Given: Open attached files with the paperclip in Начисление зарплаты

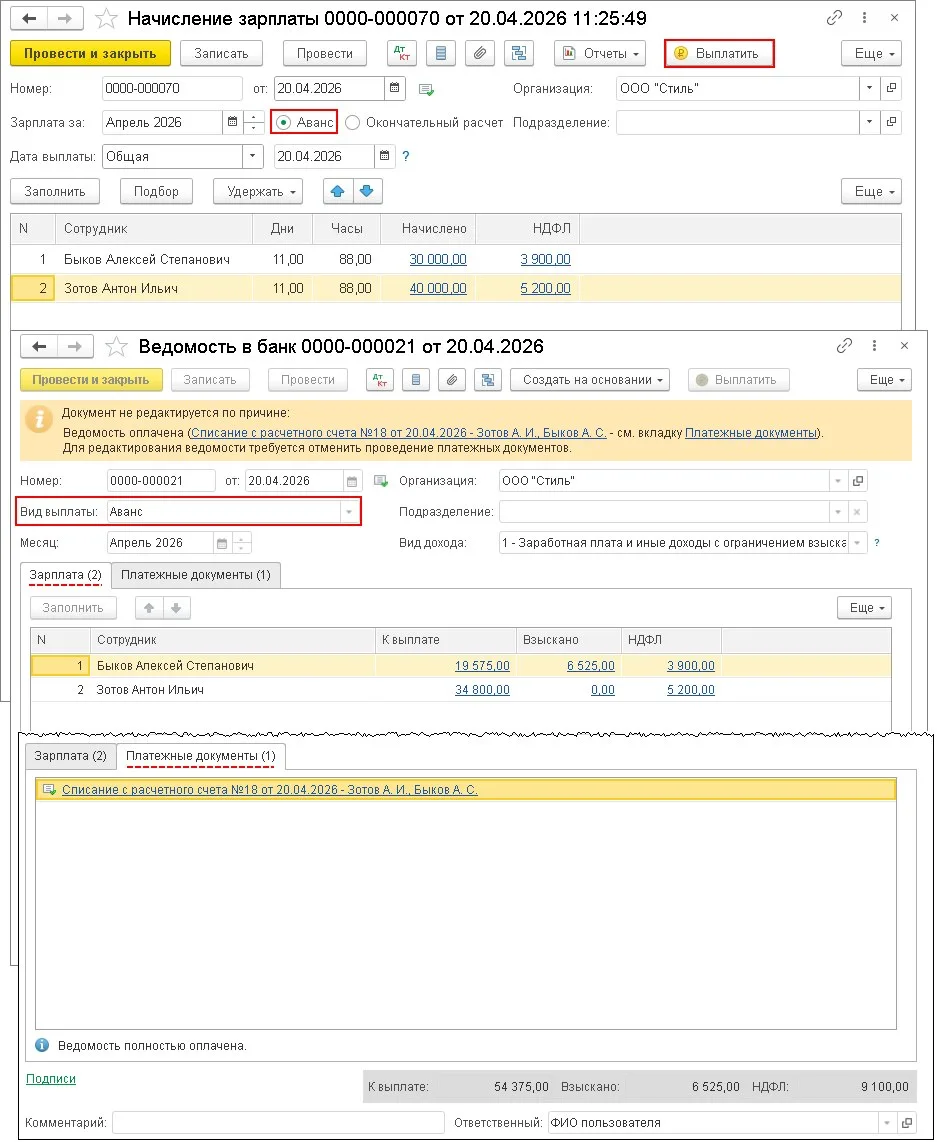Looking at the screenshot, I should point(479,53).
